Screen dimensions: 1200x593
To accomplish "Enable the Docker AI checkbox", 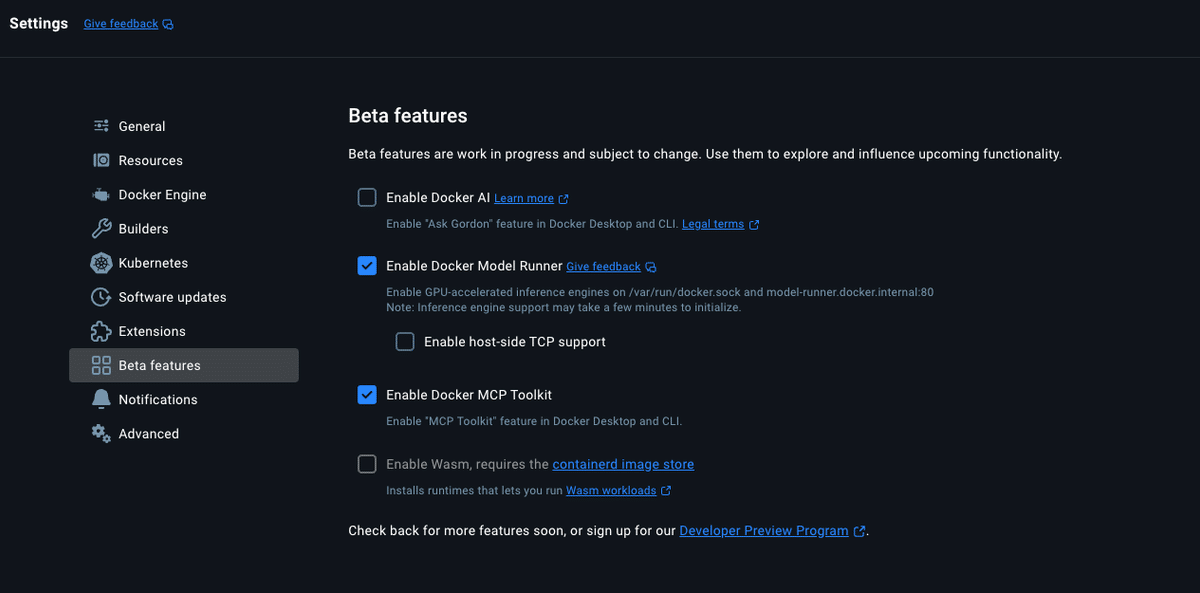I will (367, 197).
